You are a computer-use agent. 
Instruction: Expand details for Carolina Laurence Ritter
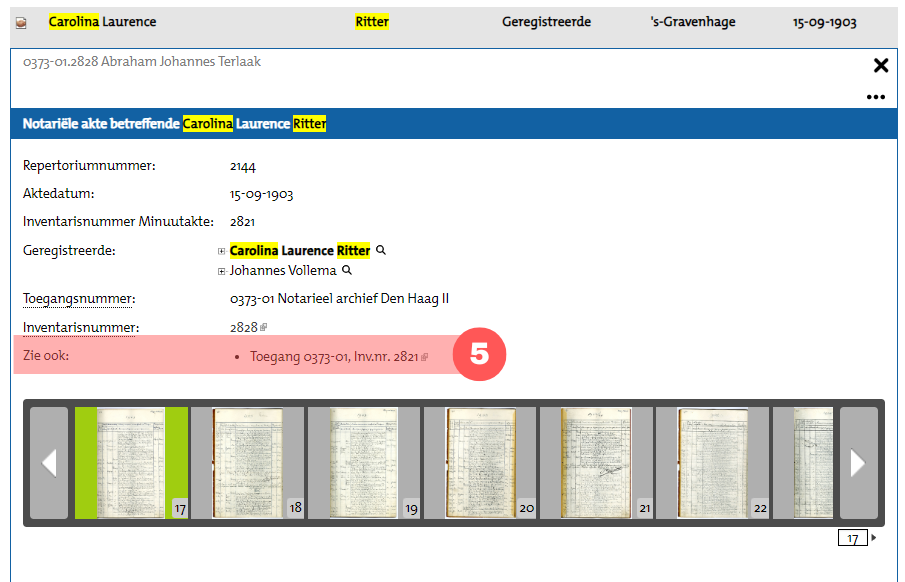[222, 251]
